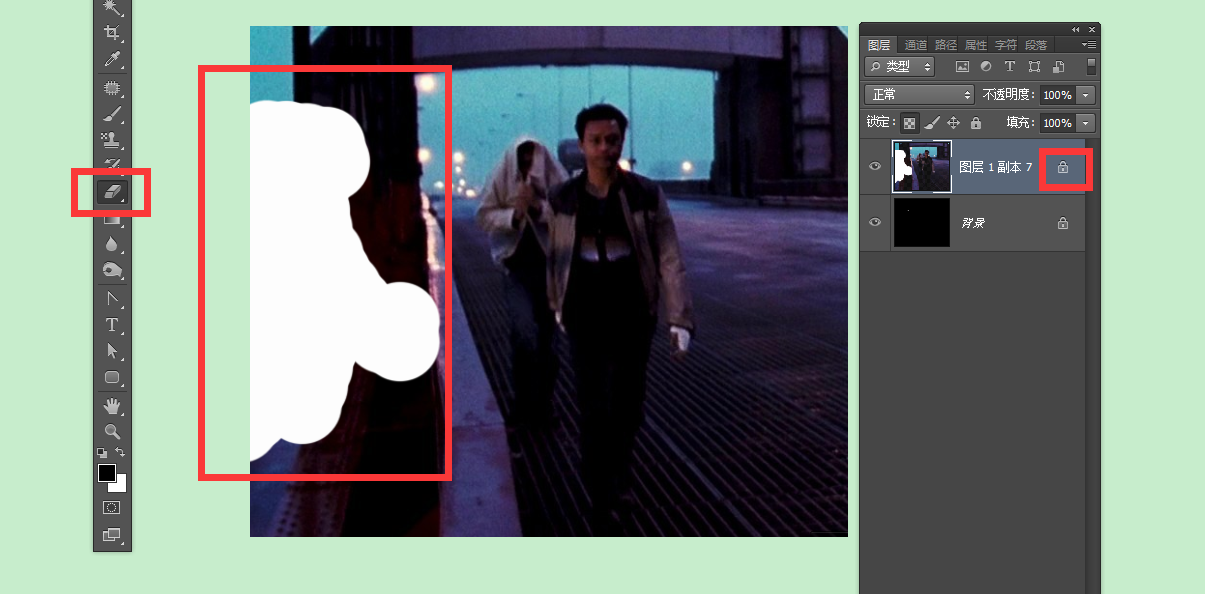Swap foreground and background colors
This screenshot has width=1205, height=594.
click(121, 453)
